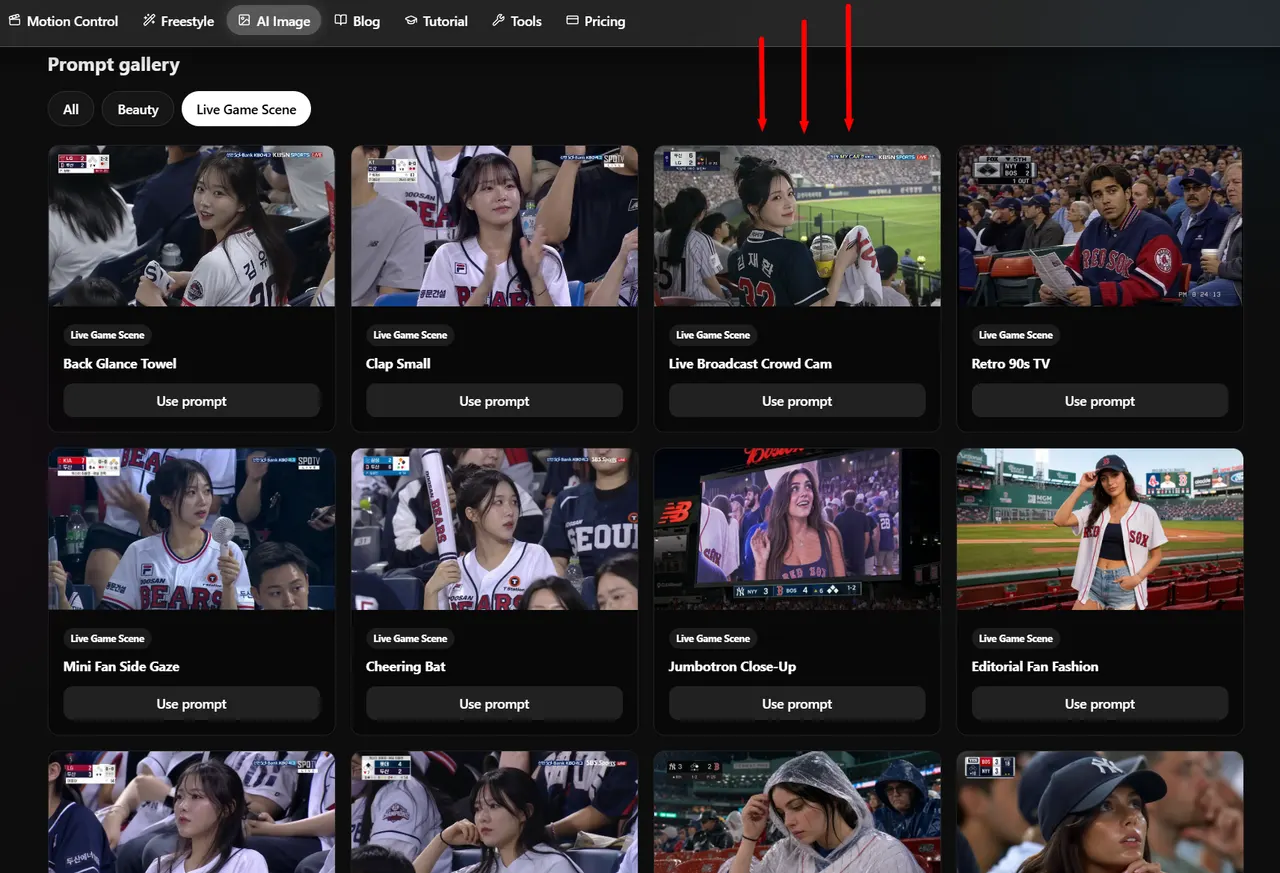Viewport: 1280px width, 873px height.
Task: Use the Editorial Fan Fashion prompt
Action: (x=1100, y=704)
